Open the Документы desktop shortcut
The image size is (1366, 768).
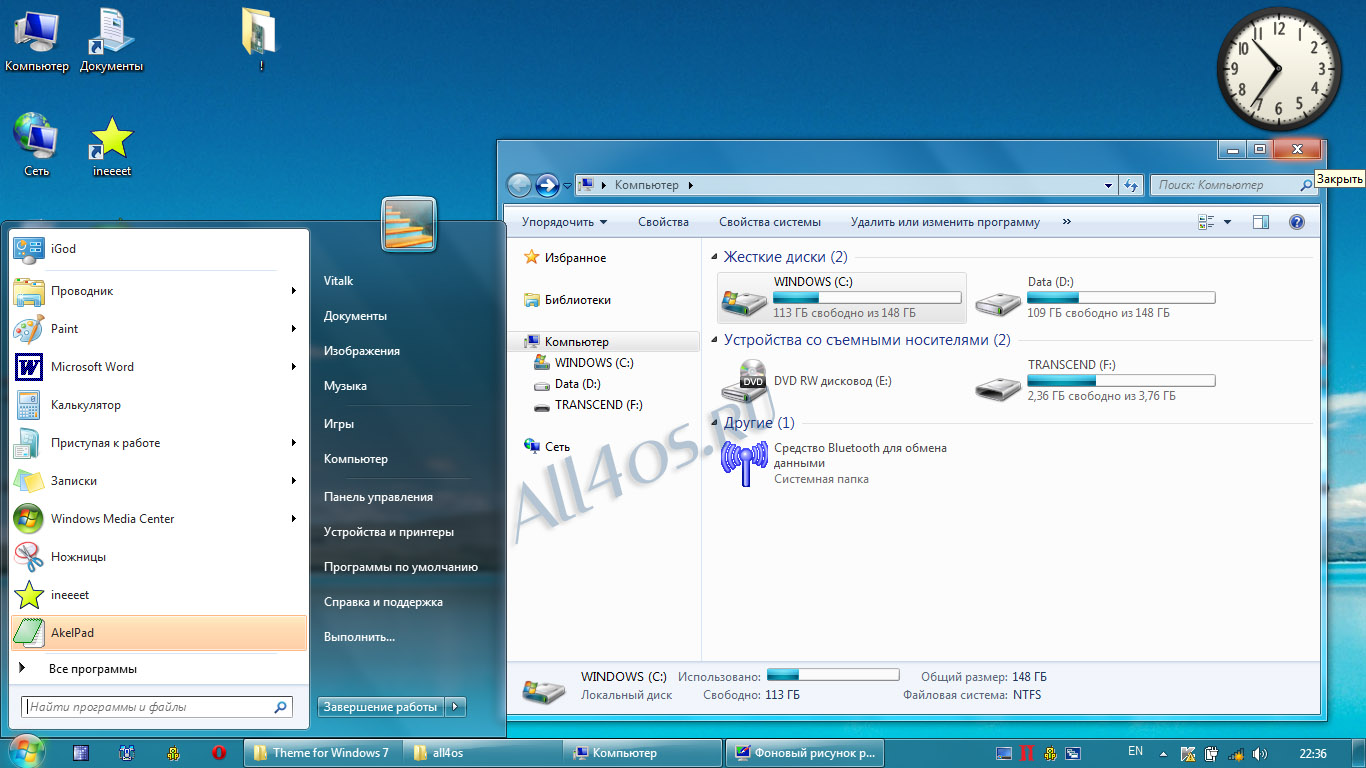112,40
